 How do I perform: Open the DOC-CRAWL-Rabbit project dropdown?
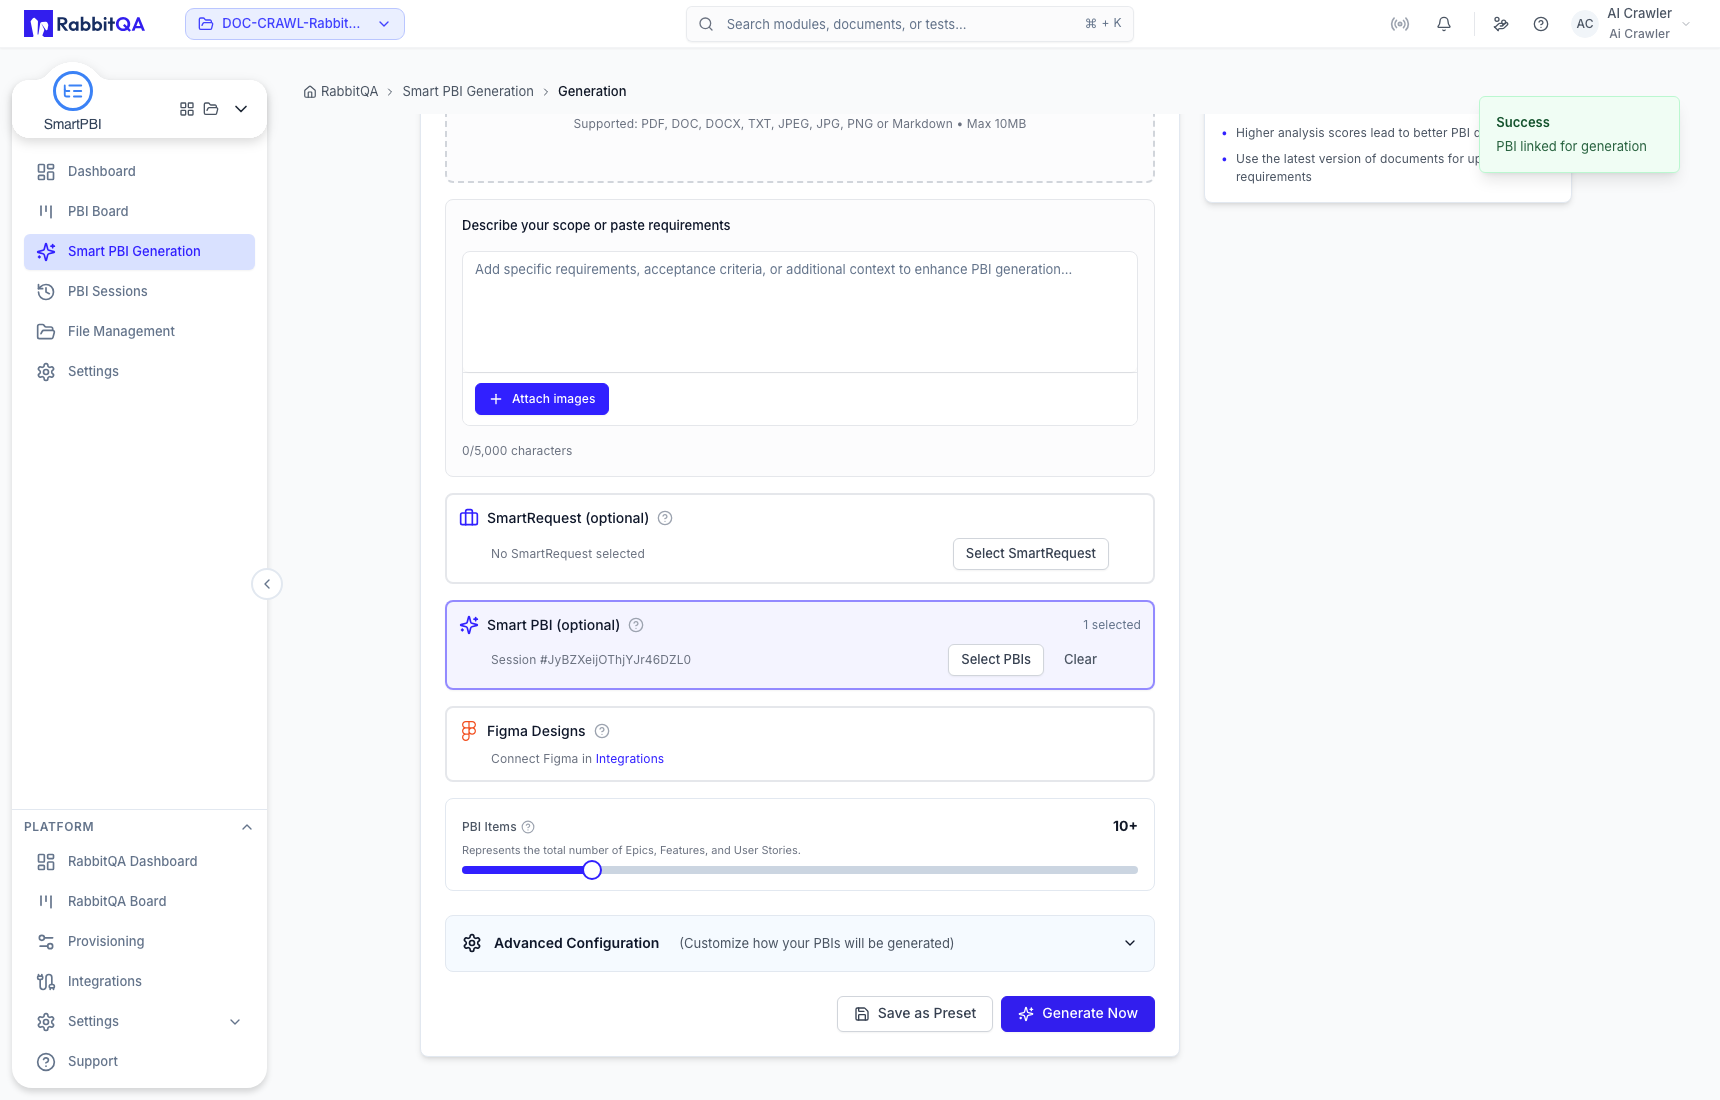coord(295,24)
